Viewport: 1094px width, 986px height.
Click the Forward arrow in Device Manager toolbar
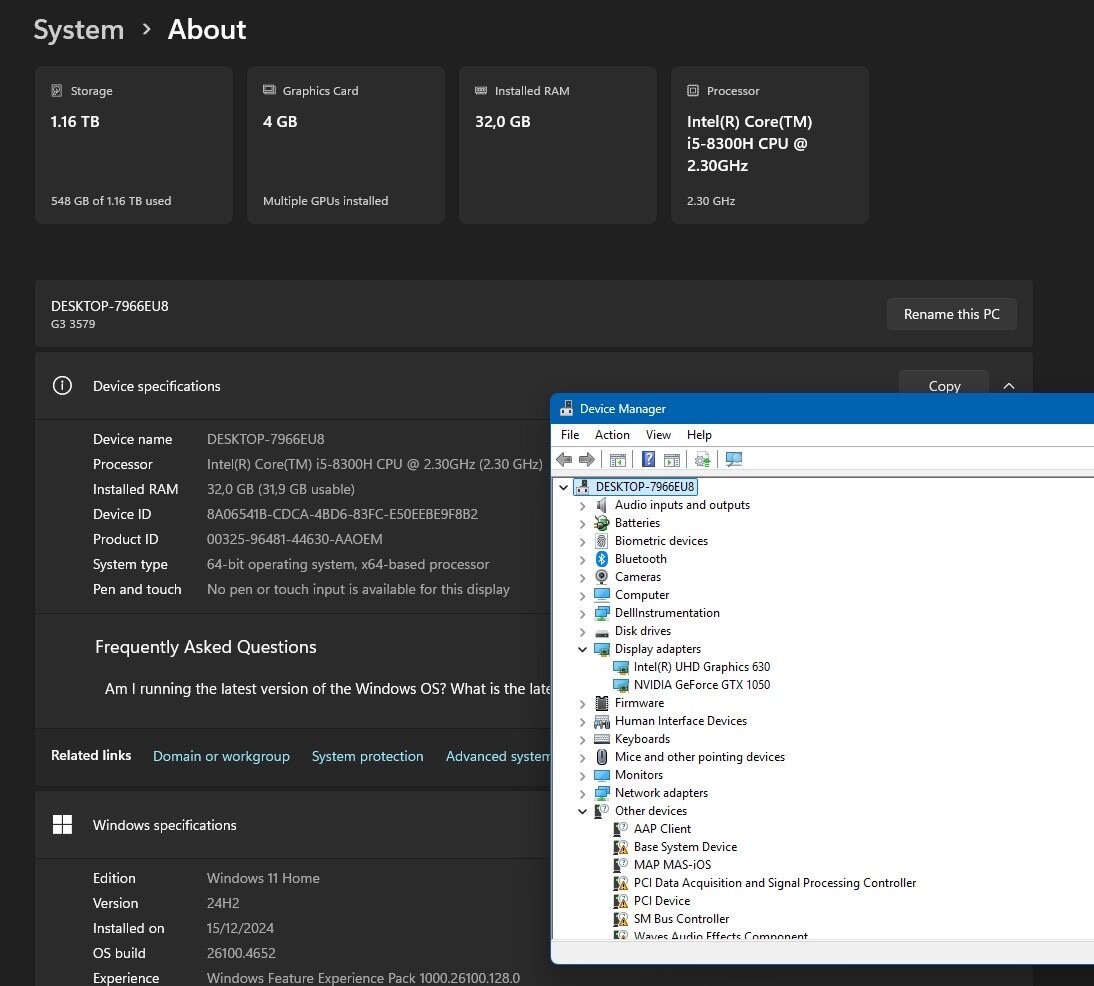(x=587, y=459)
